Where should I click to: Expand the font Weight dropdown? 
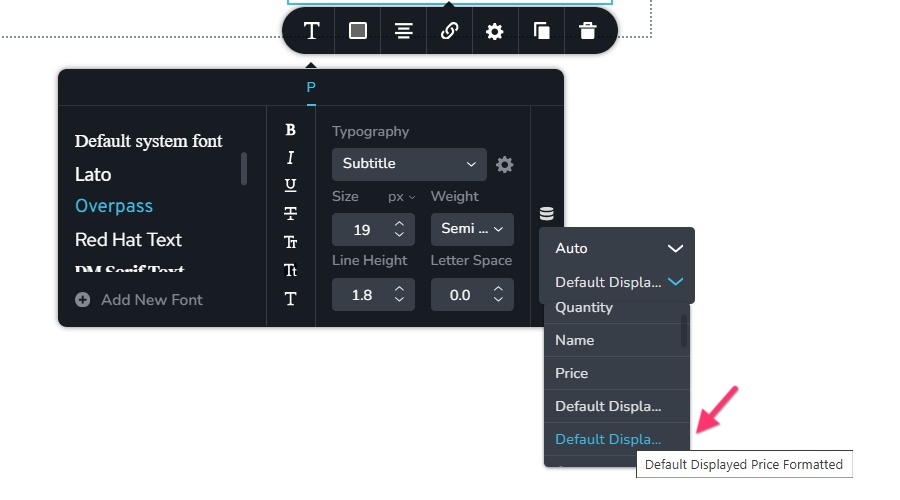pyautogui.click(x=472, y=229)
